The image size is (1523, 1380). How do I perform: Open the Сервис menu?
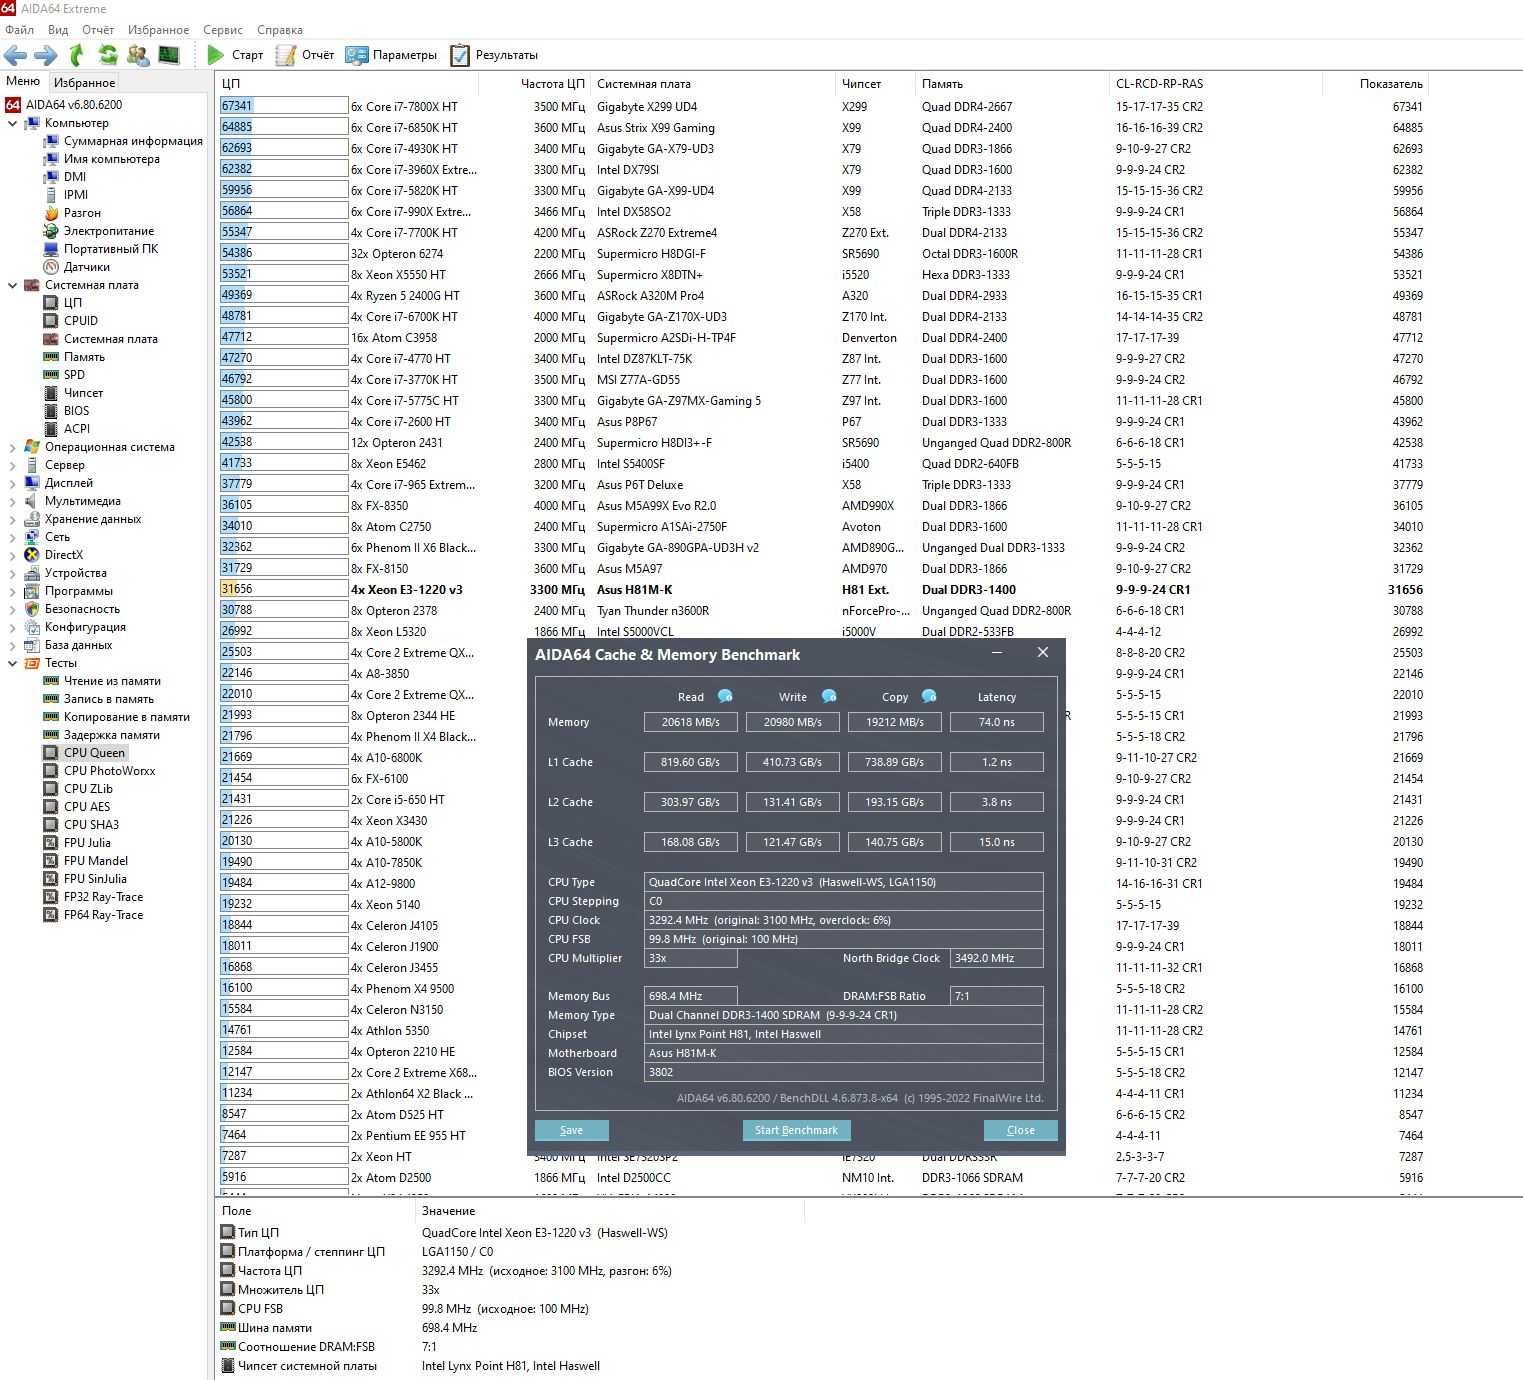[x=223, y=30]
